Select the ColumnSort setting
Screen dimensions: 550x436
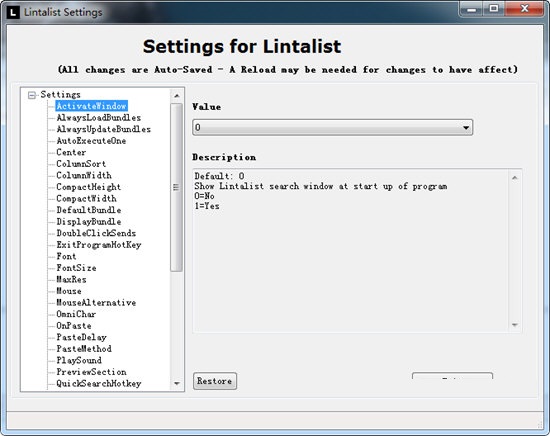[81, 164]
